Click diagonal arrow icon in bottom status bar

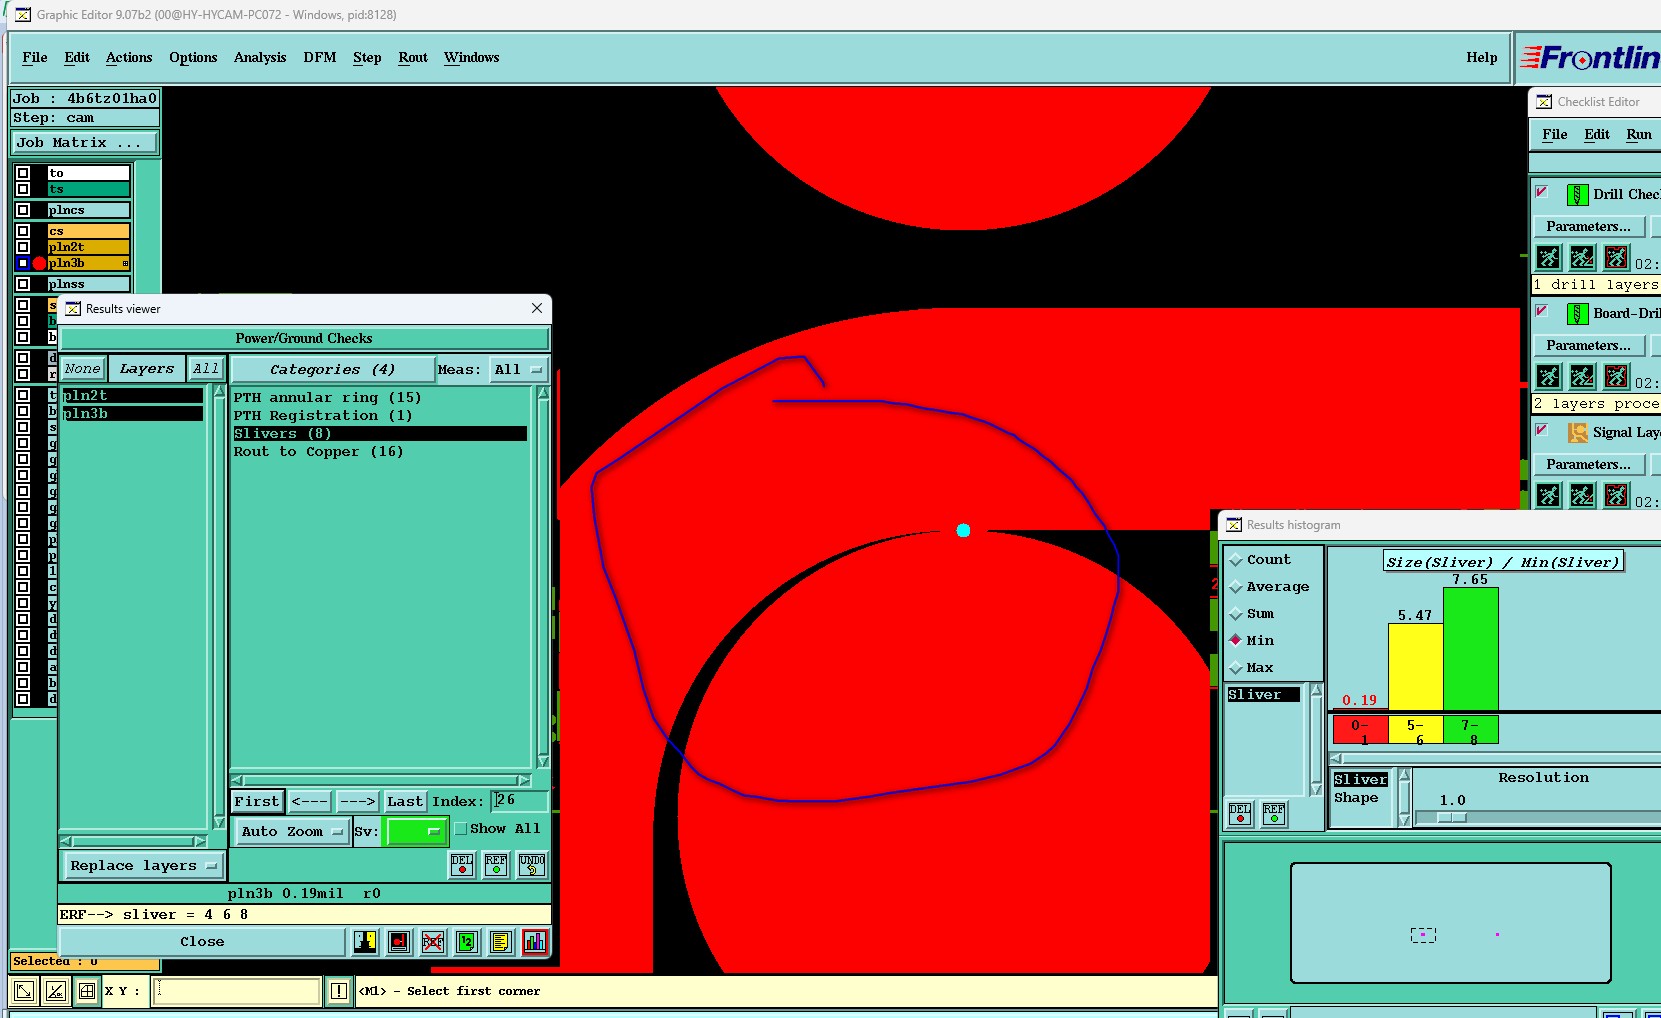tap(24, 991)
